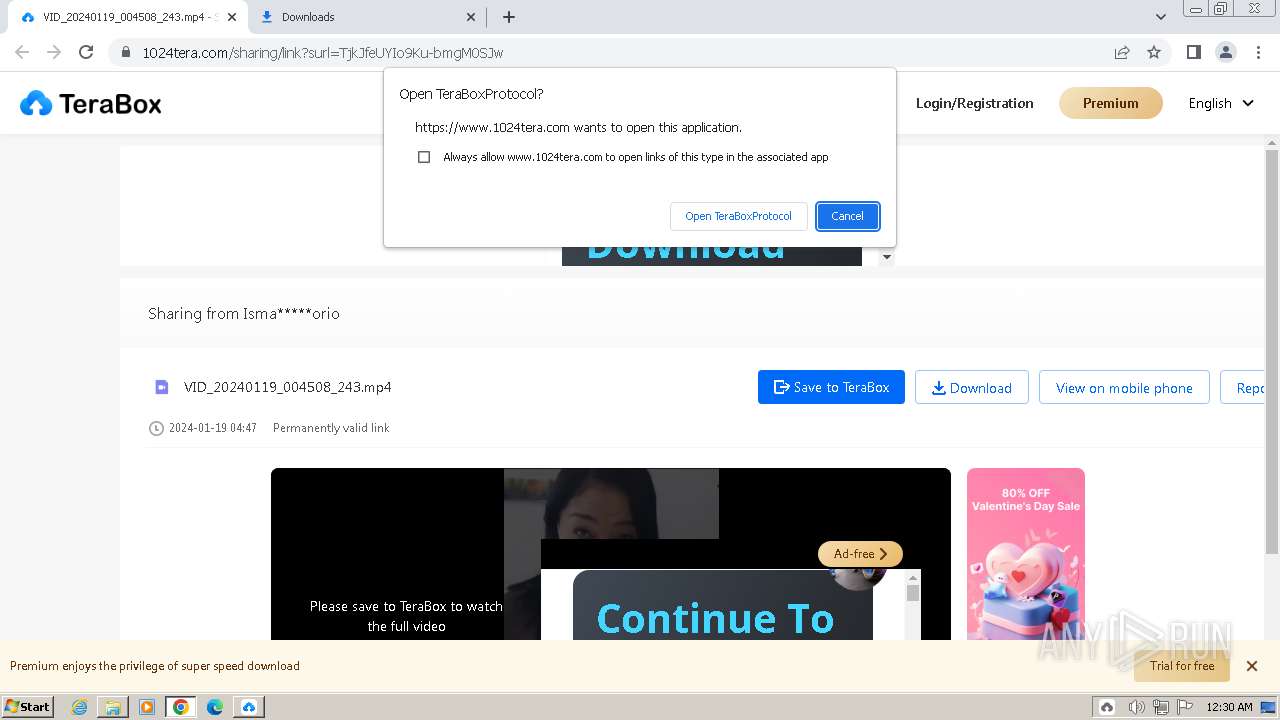Click View on mobile phone button
The height and width of the screenshot is (720, 1280).
(x=1124, y=387)
